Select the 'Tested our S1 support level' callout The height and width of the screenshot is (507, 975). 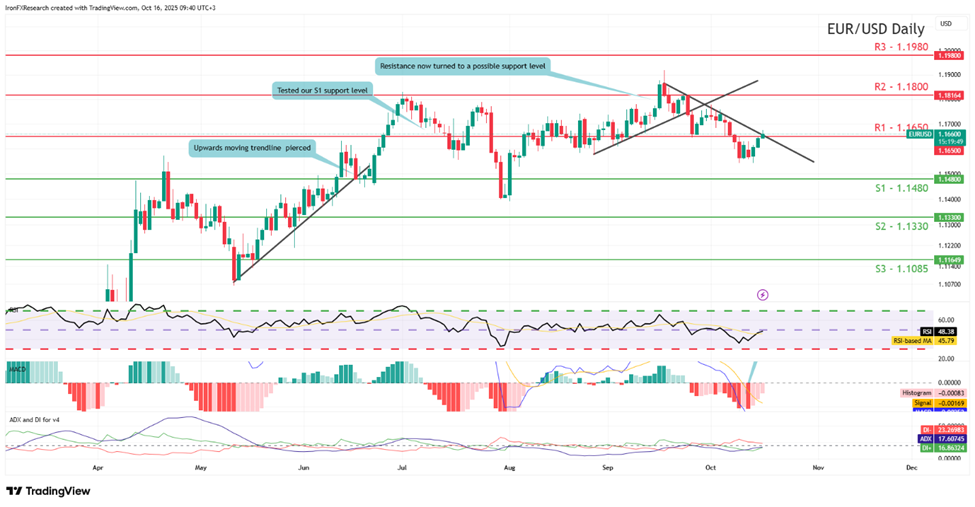click(320, 90)
